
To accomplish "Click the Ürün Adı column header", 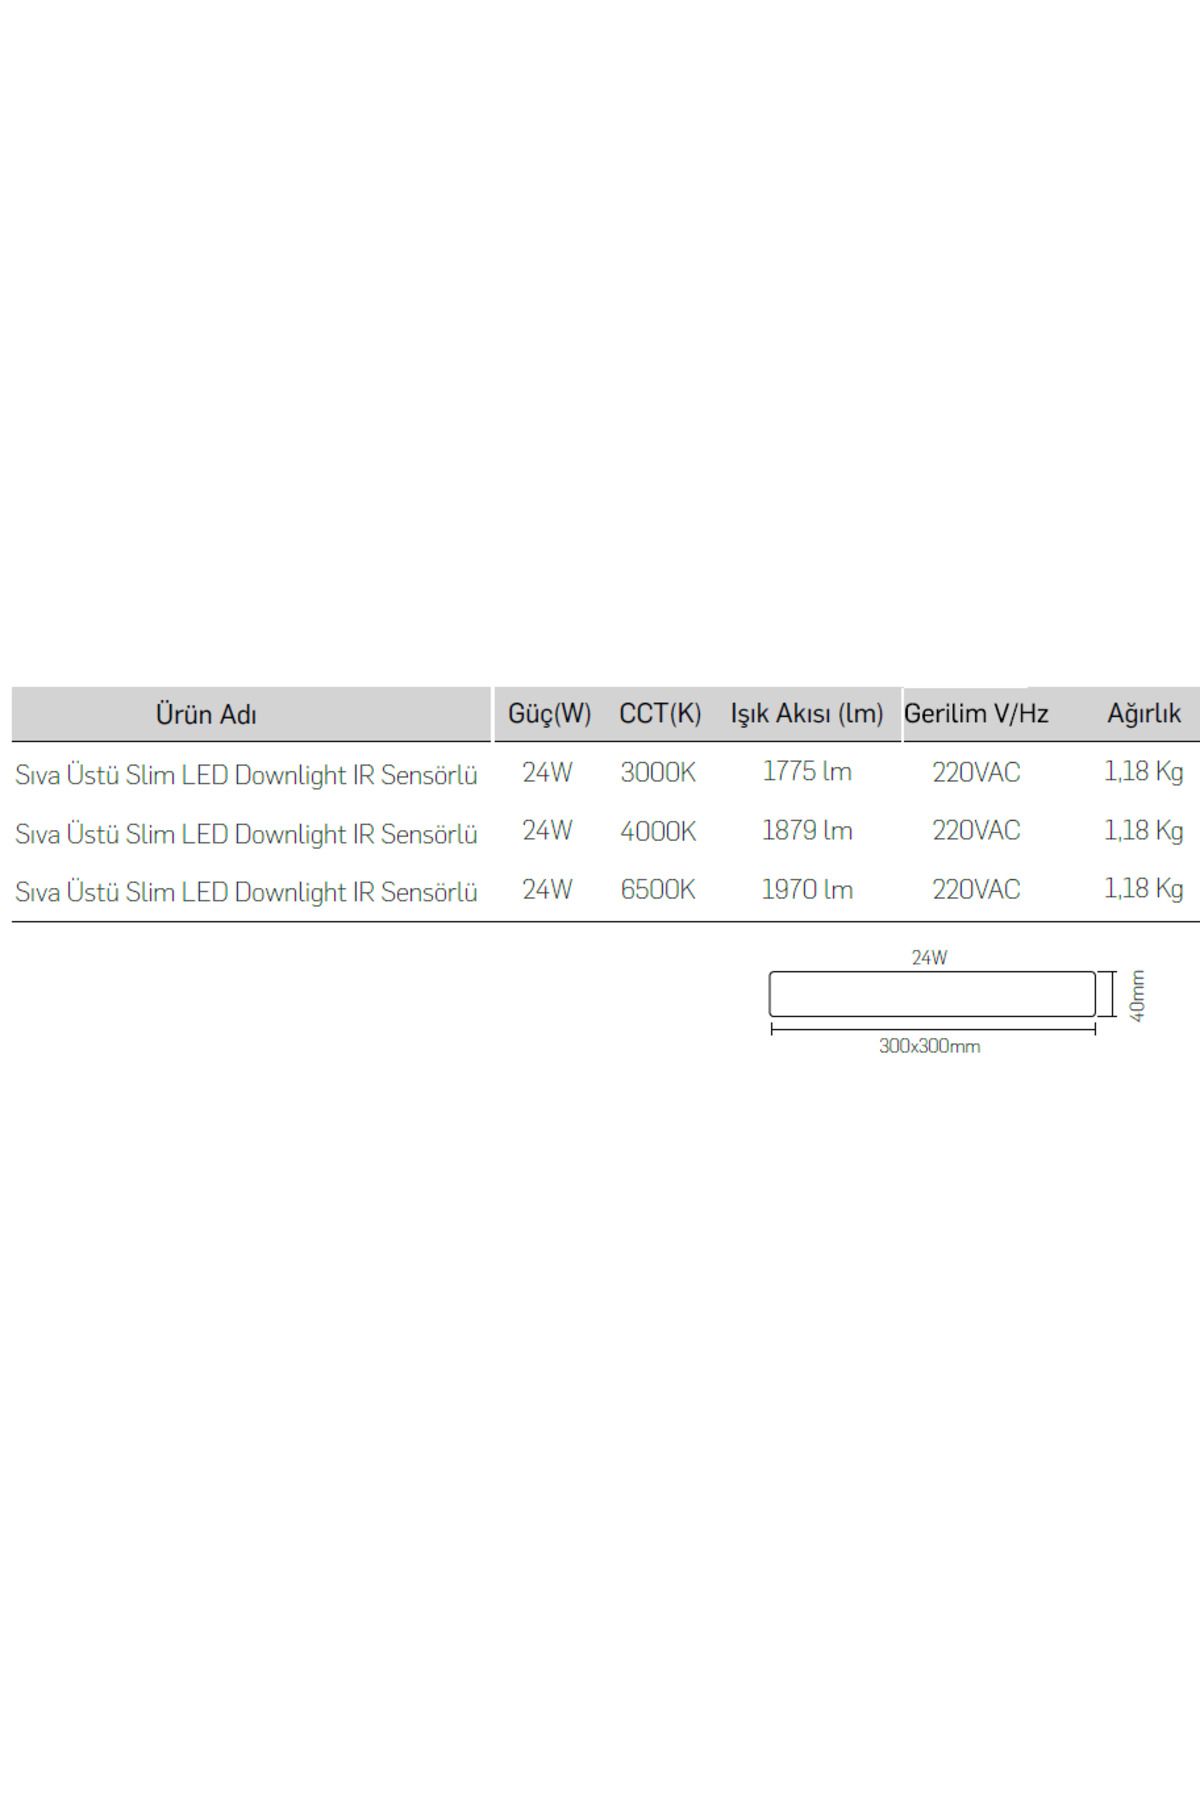I will point(206,715).
